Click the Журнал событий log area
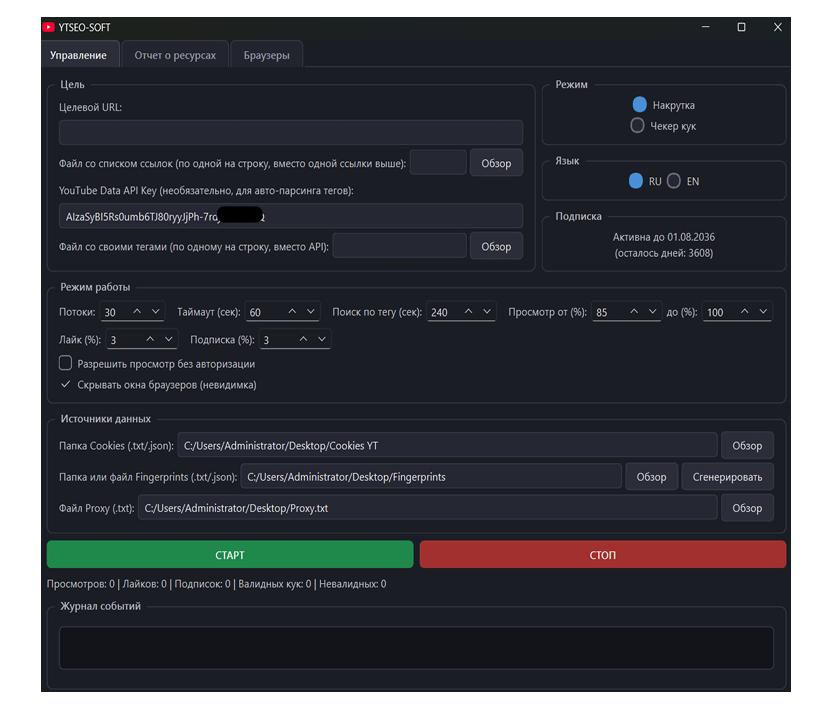 pyautogui.click(x=416, y=648)
